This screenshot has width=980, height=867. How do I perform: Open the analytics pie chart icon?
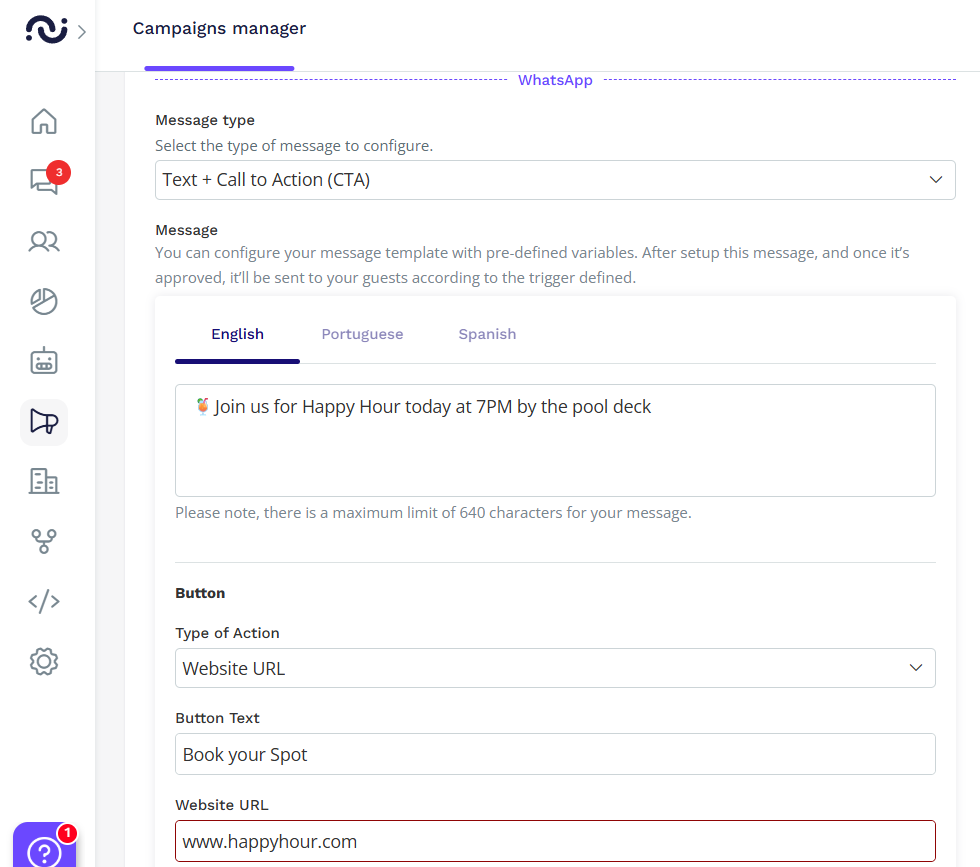tap(44, 301)
